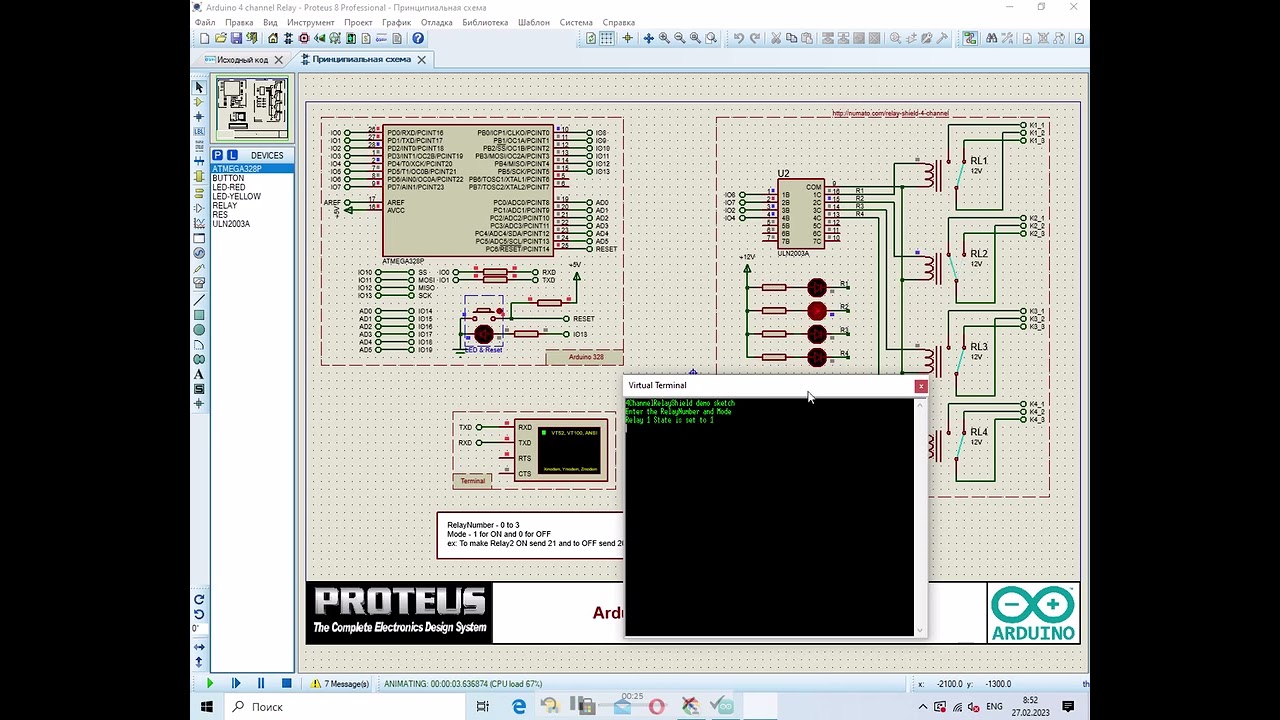Screen dimensions: 1280x720
Task: Play the simulation
Action: [x=210, y=683]
